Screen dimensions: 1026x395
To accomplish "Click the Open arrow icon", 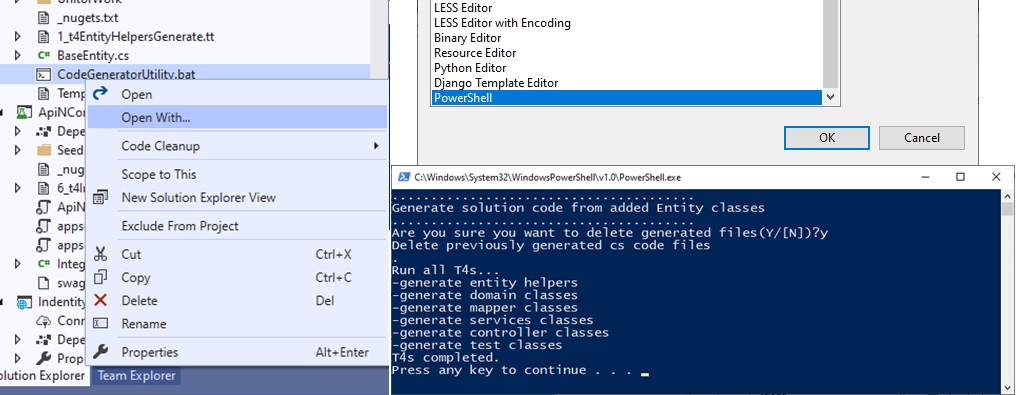I will (100, 94).
